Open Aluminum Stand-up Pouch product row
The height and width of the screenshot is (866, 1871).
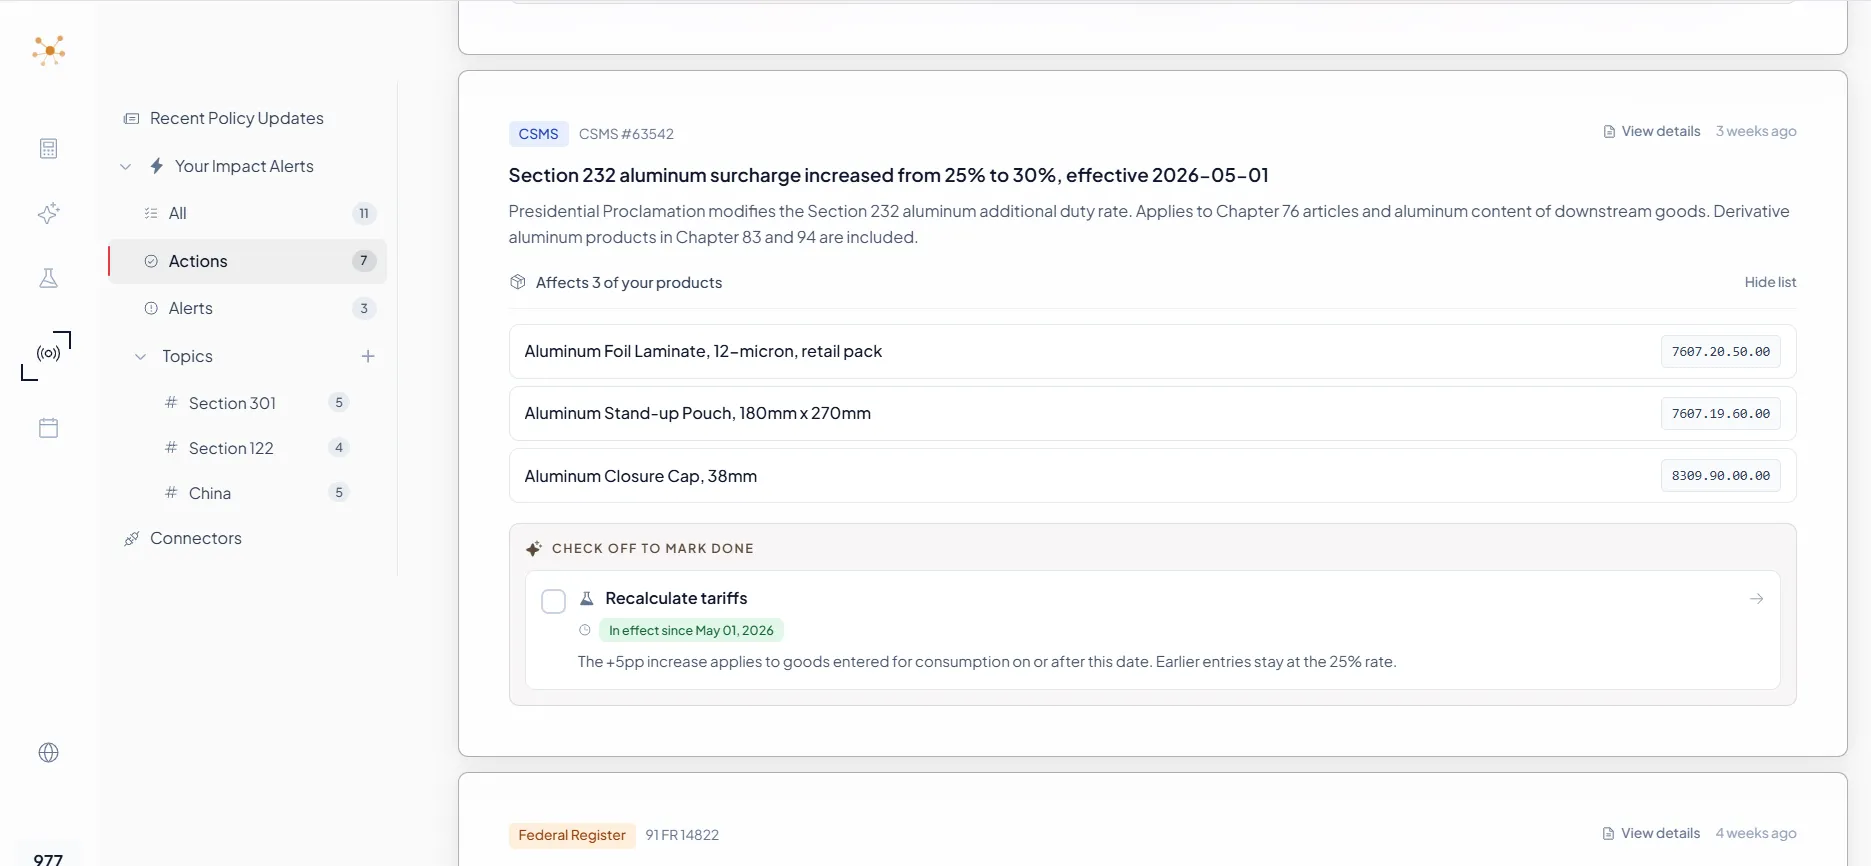1152,414
